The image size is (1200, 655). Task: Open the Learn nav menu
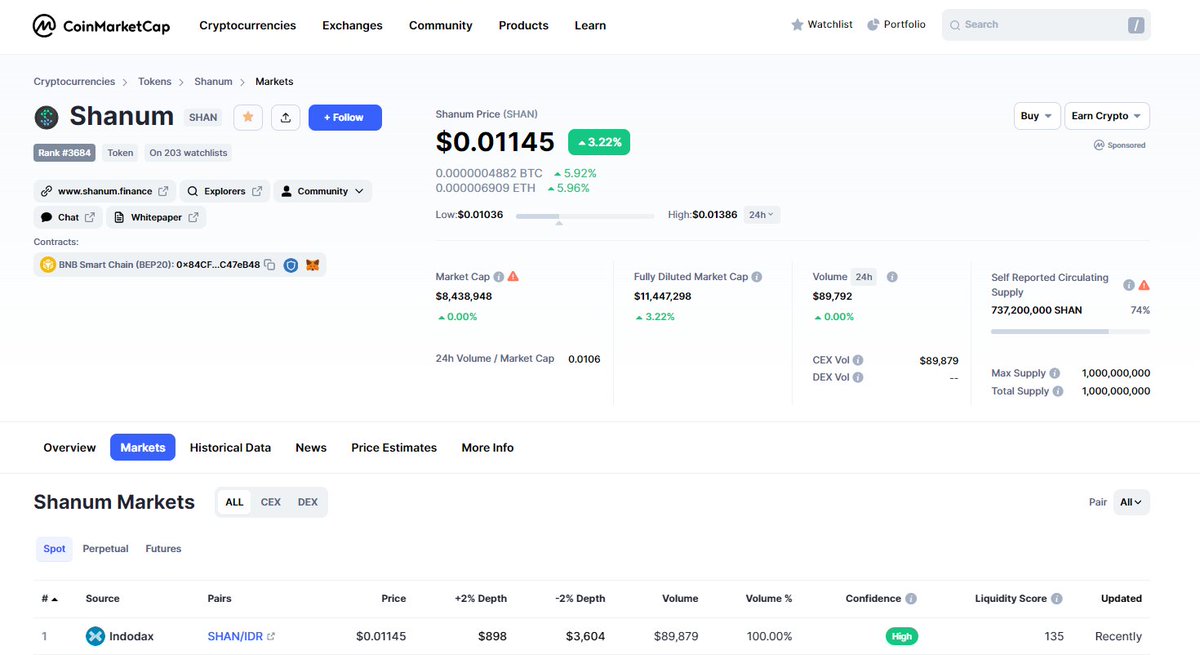tap(590, 26)
